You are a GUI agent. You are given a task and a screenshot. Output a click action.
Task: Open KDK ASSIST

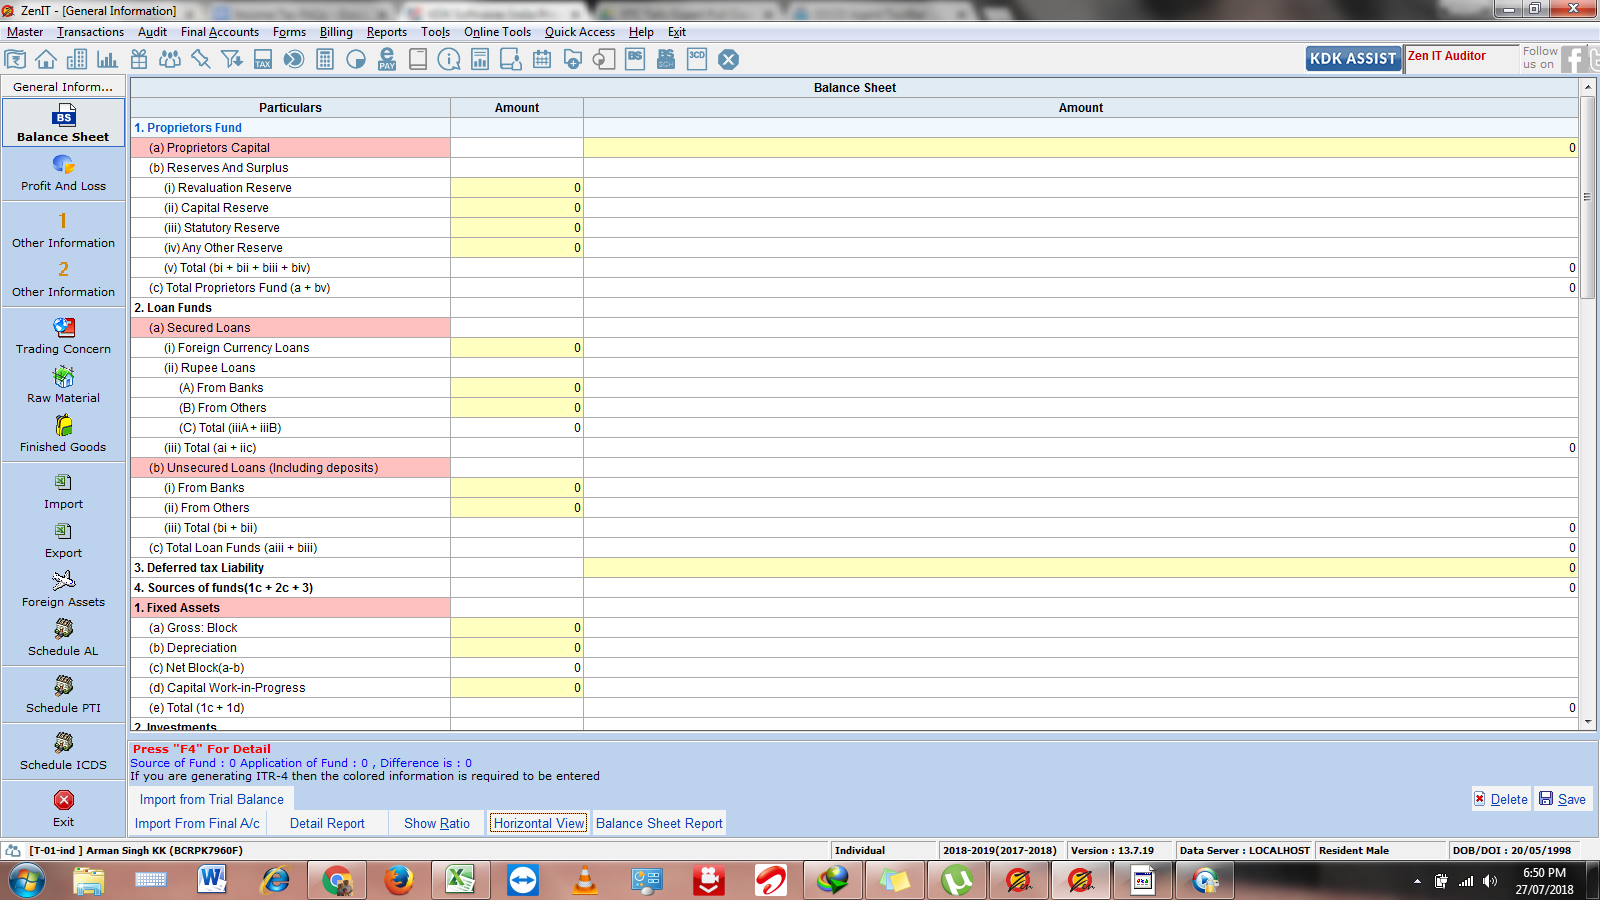1353,59
